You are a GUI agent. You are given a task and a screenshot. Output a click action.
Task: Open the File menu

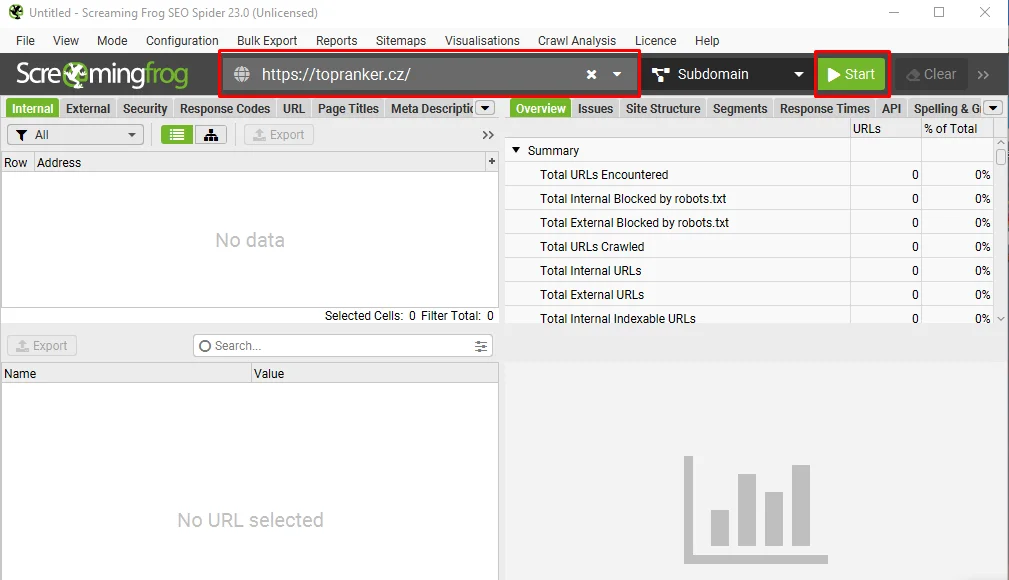coord(25,41)
